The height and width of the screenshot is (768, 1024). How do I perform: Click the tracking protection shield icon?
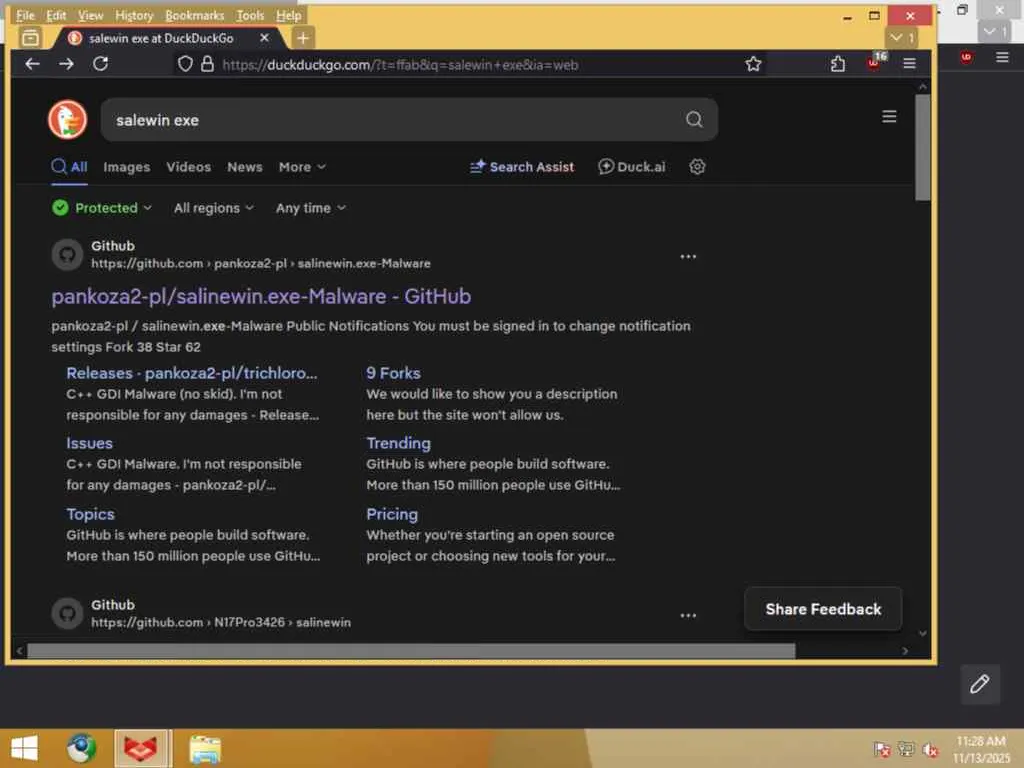pyautogui.click(x=185, y=64)
